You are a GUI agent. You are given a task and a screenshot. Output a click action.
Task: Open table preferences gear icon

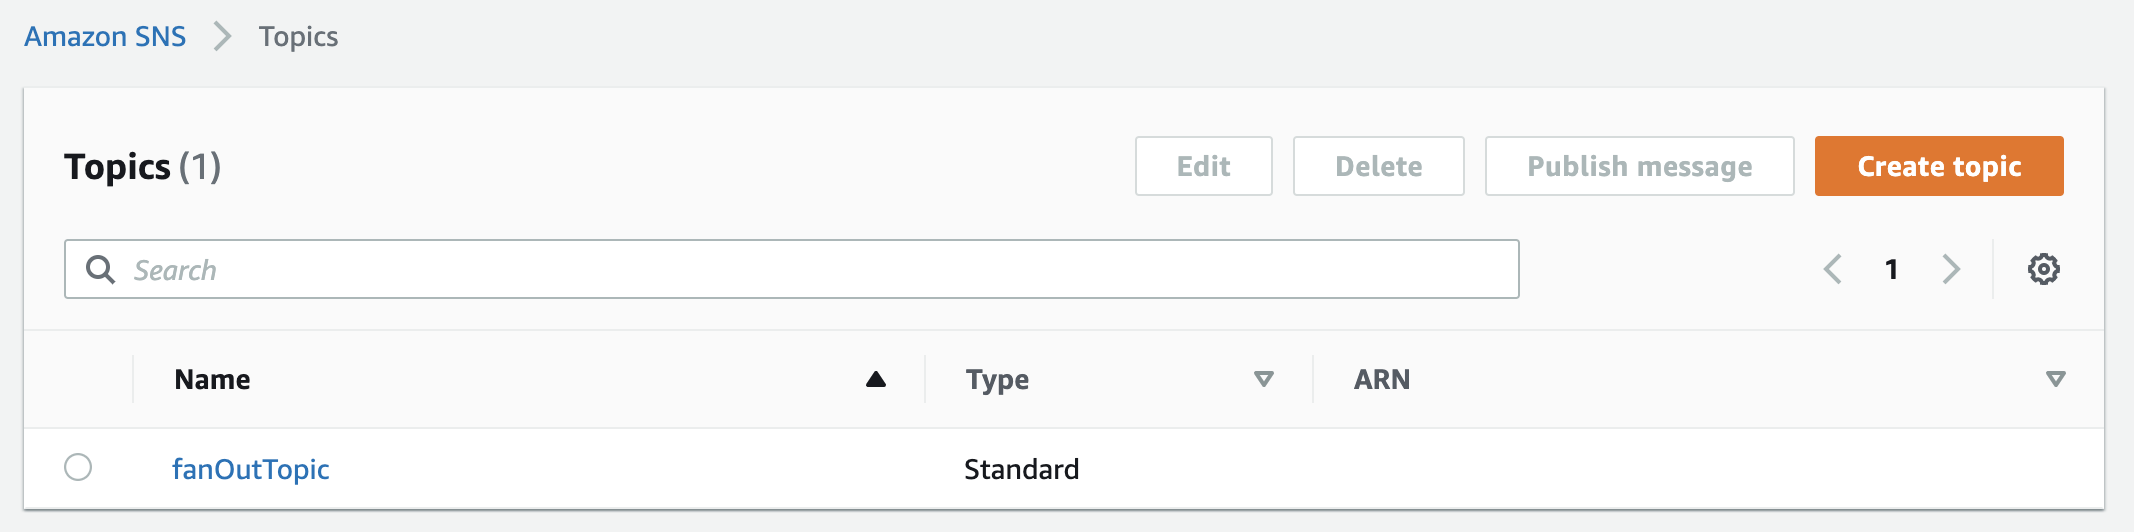pos(2043,269)
